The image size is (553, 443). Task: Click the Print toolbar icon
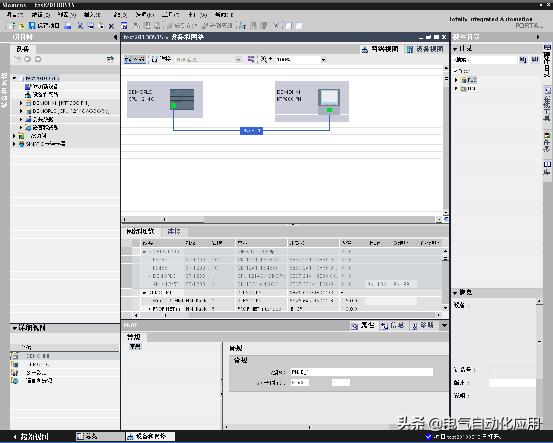pyautogui.click(x=68, y=26)
